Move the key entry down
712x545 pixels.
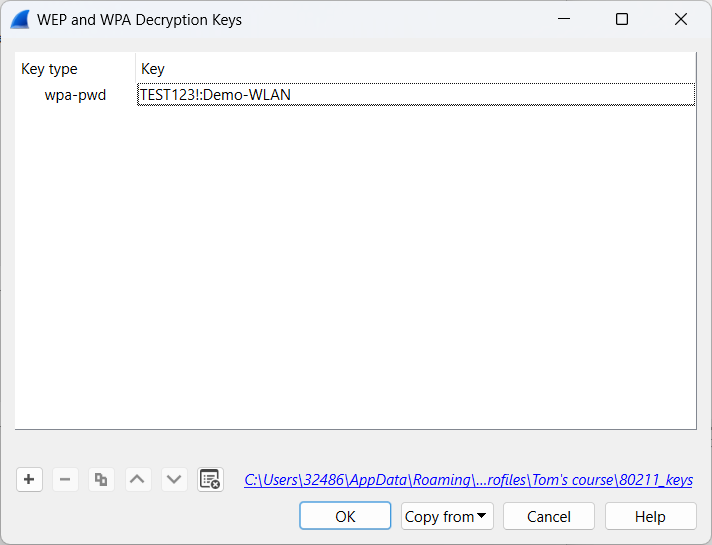click(x=174, y=480)
